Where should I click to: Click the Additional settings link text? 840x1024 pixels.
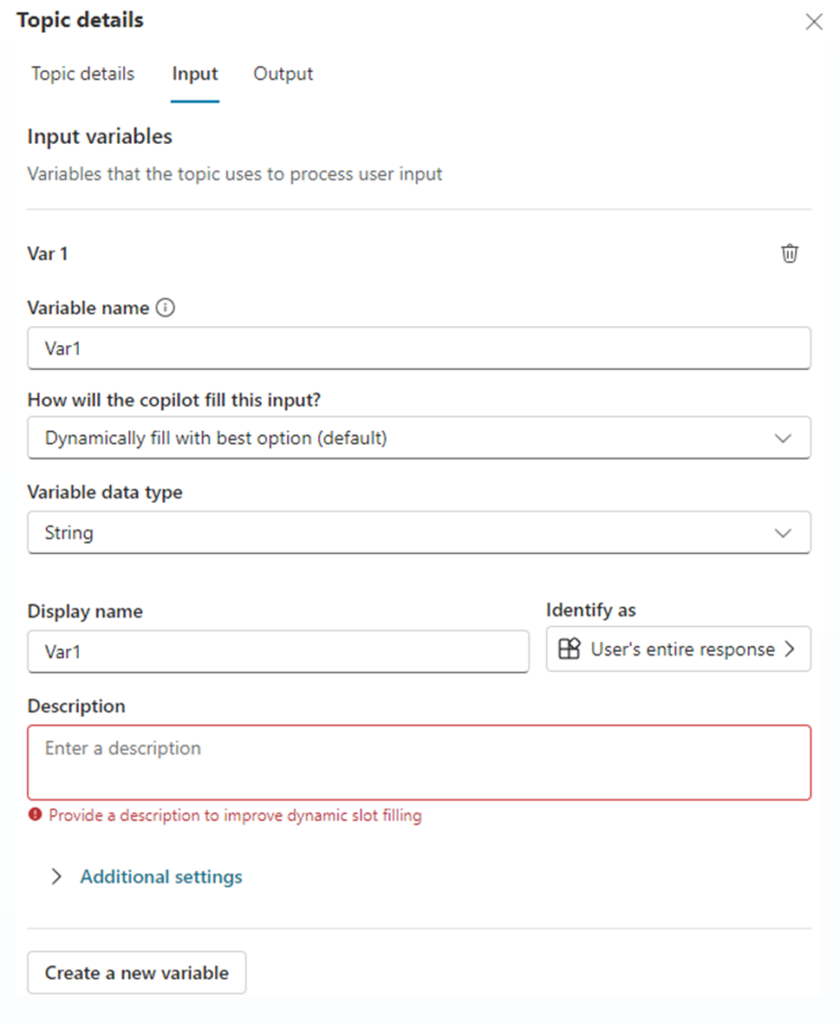pyautogui.click(x=161, y=877)
